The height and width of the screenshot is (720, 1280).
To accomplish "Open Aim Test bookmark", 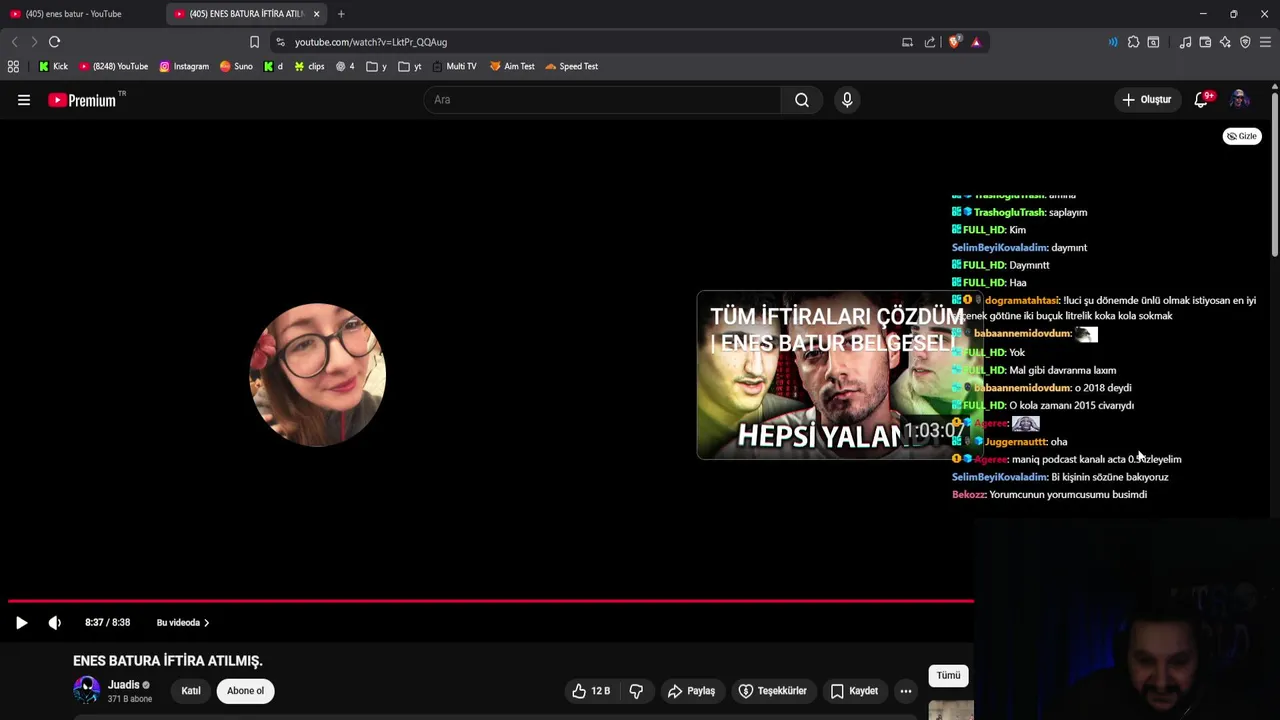I will point(512,66).
